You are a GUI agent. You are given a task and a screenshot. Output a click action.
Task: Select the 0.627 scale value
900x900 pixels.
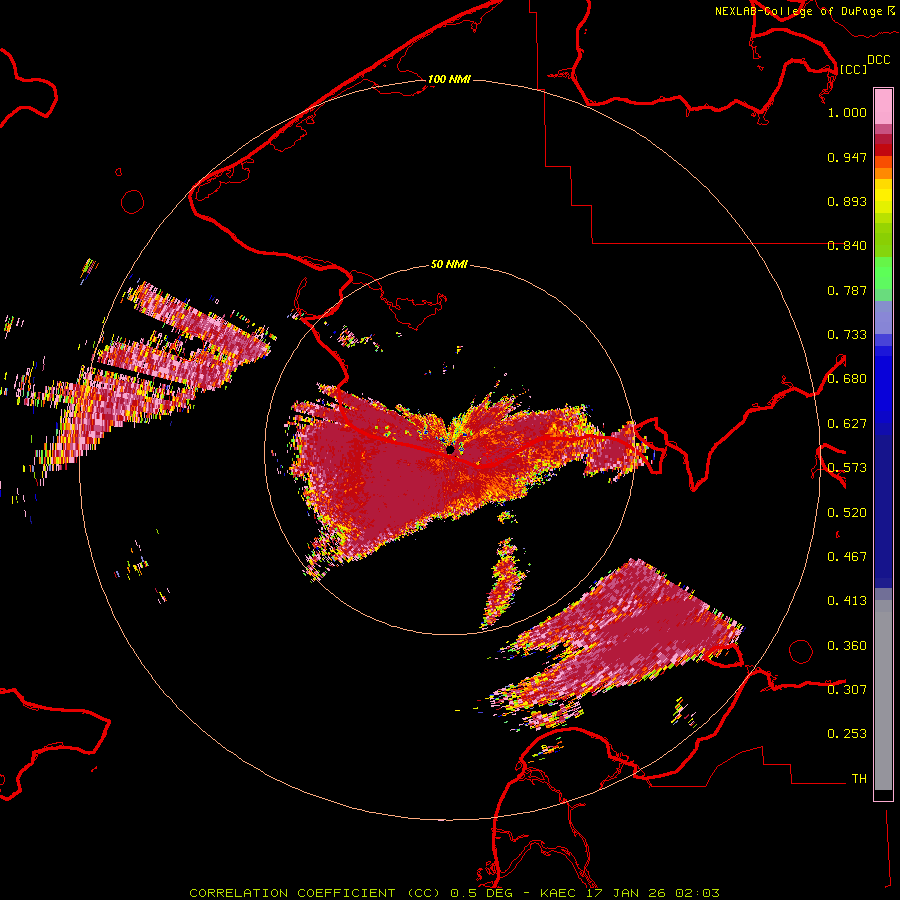click(847, 424)
